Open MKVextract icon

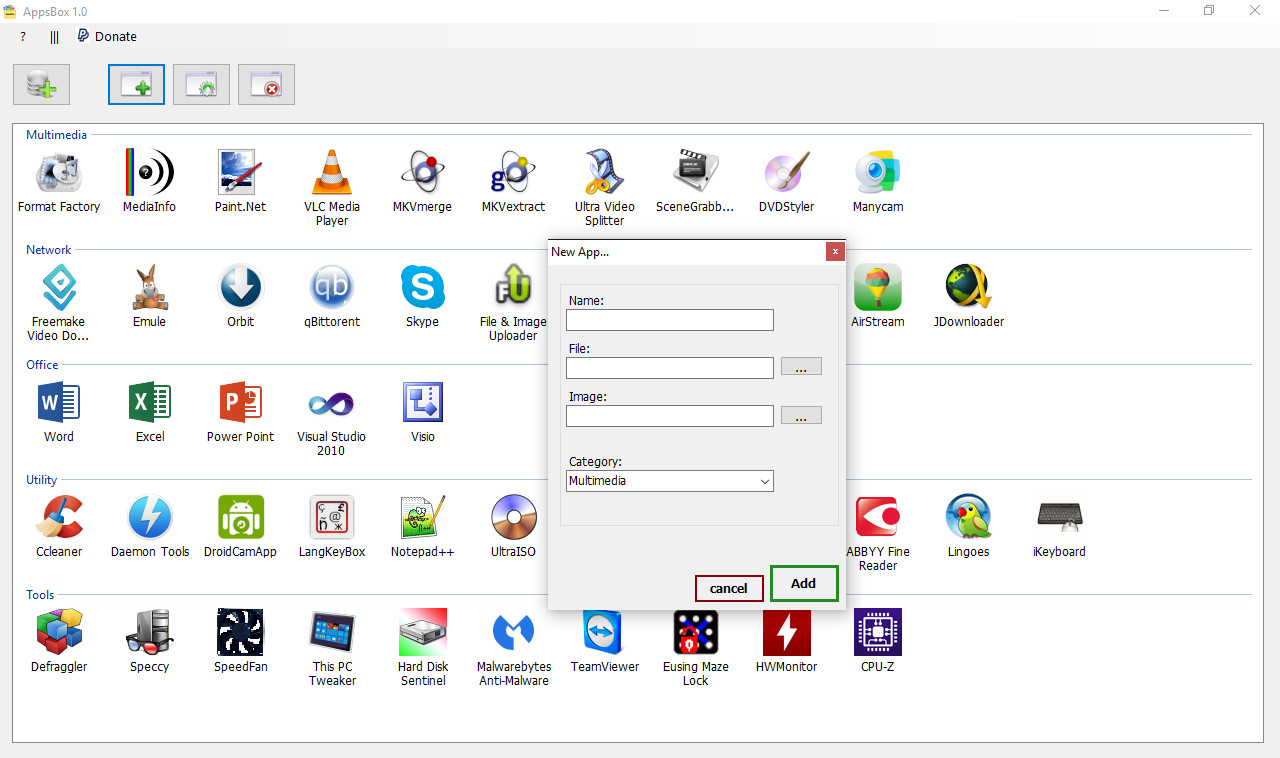pos(513,173)
